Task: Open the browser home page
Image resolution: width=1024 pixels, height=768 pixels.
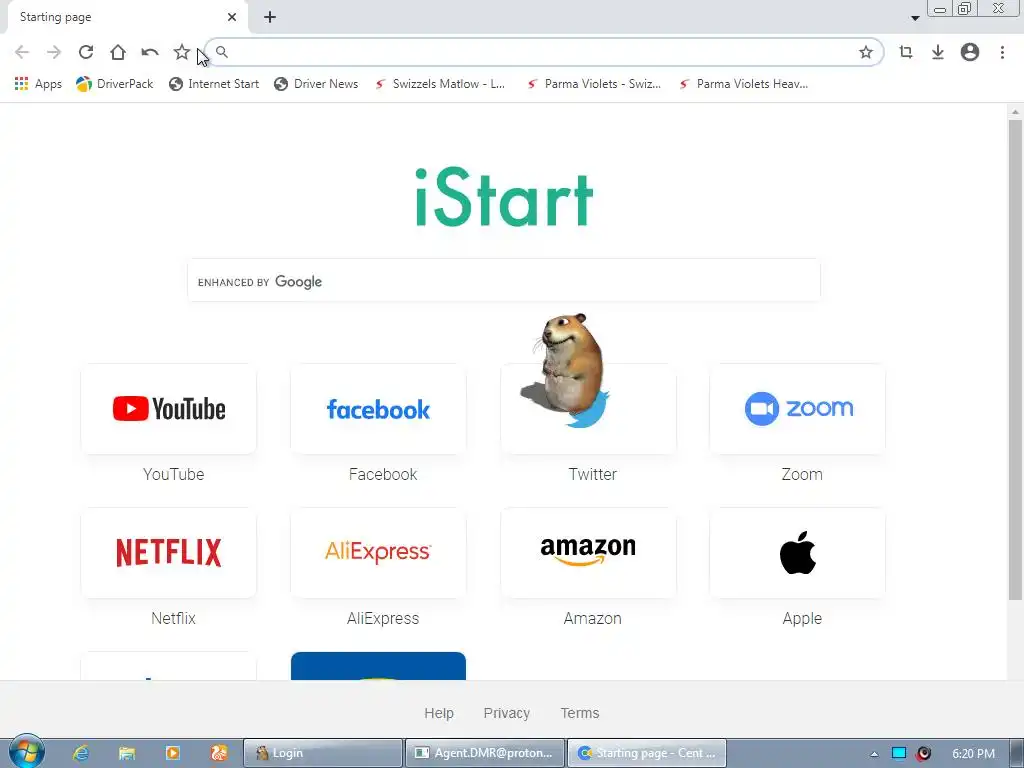Action: [x=118, y=52]
